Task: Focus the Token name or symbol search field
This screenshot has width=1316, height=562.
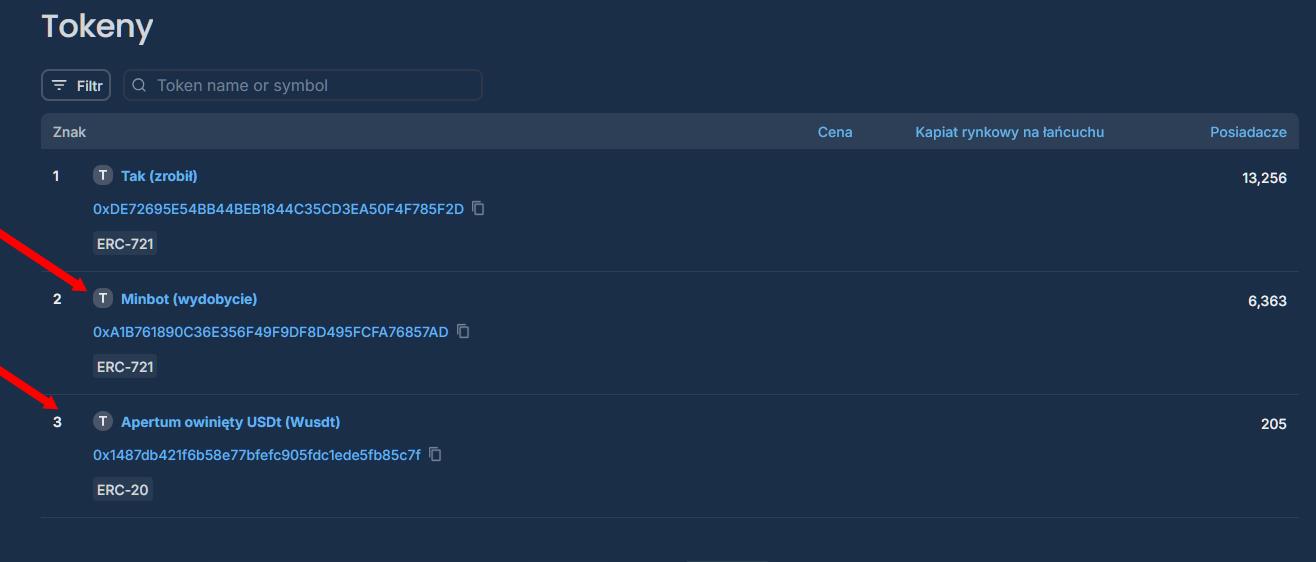Action: (x=303, y=85)
